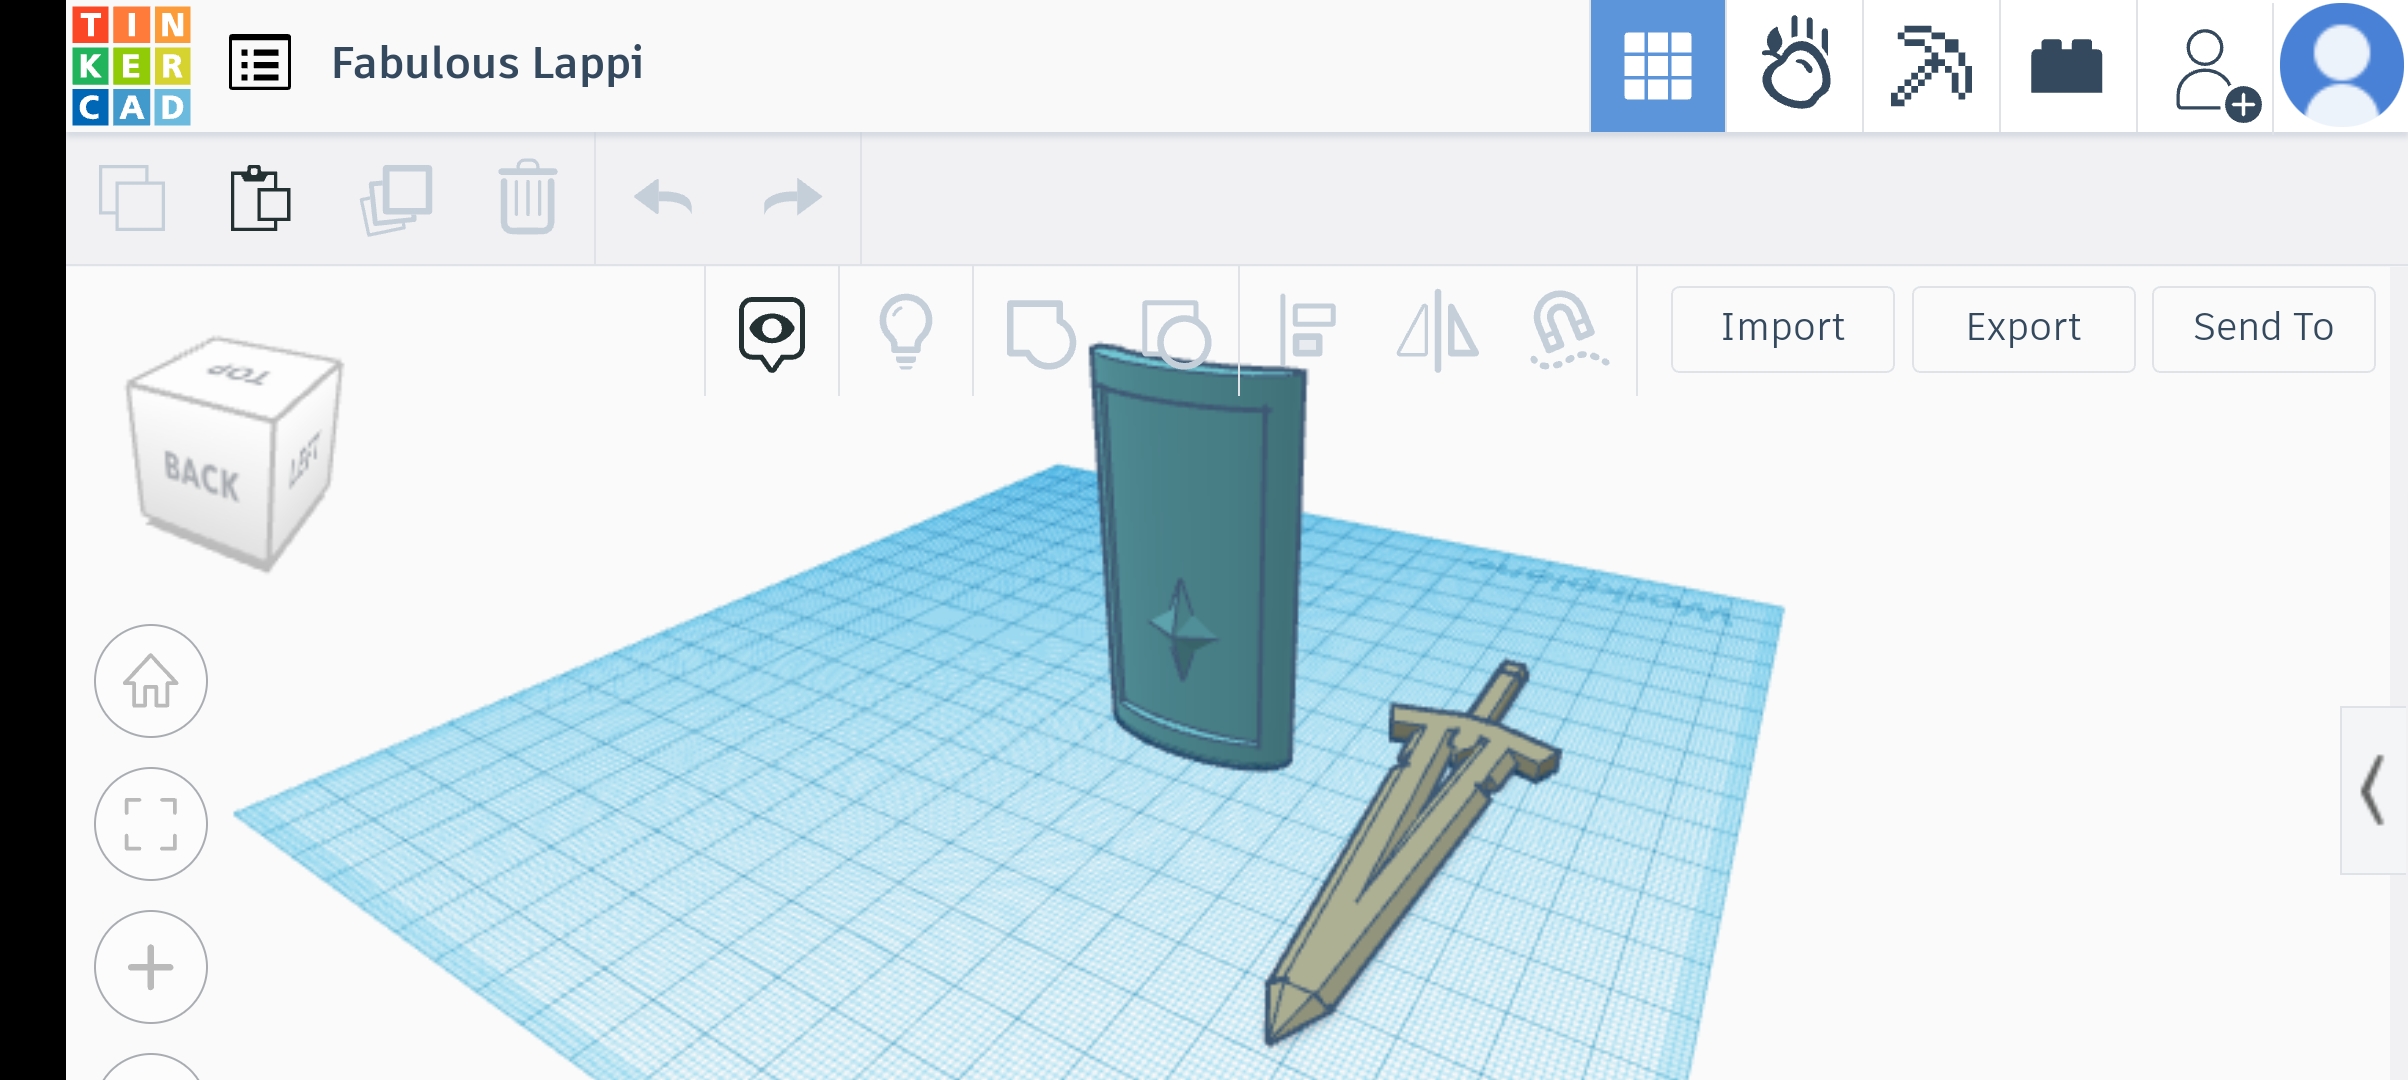Group the selected shapes
Image resolution: width=2408 pixels, height=1080 pixels.
tap(1040, 333)
